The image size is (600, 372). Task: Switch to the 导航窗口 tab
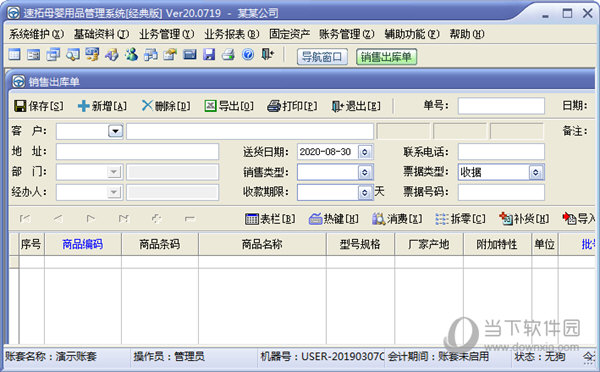tap(322, 57)
